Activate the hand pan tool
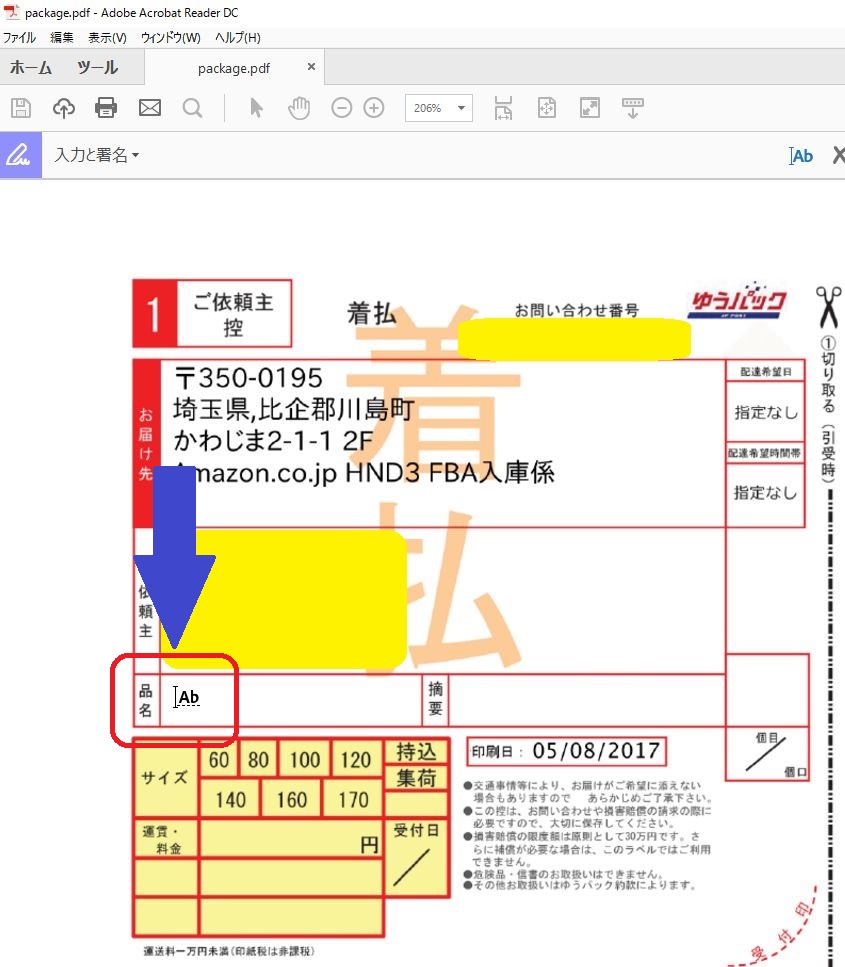The image size is (845, 967). click(x=299, y=108)
